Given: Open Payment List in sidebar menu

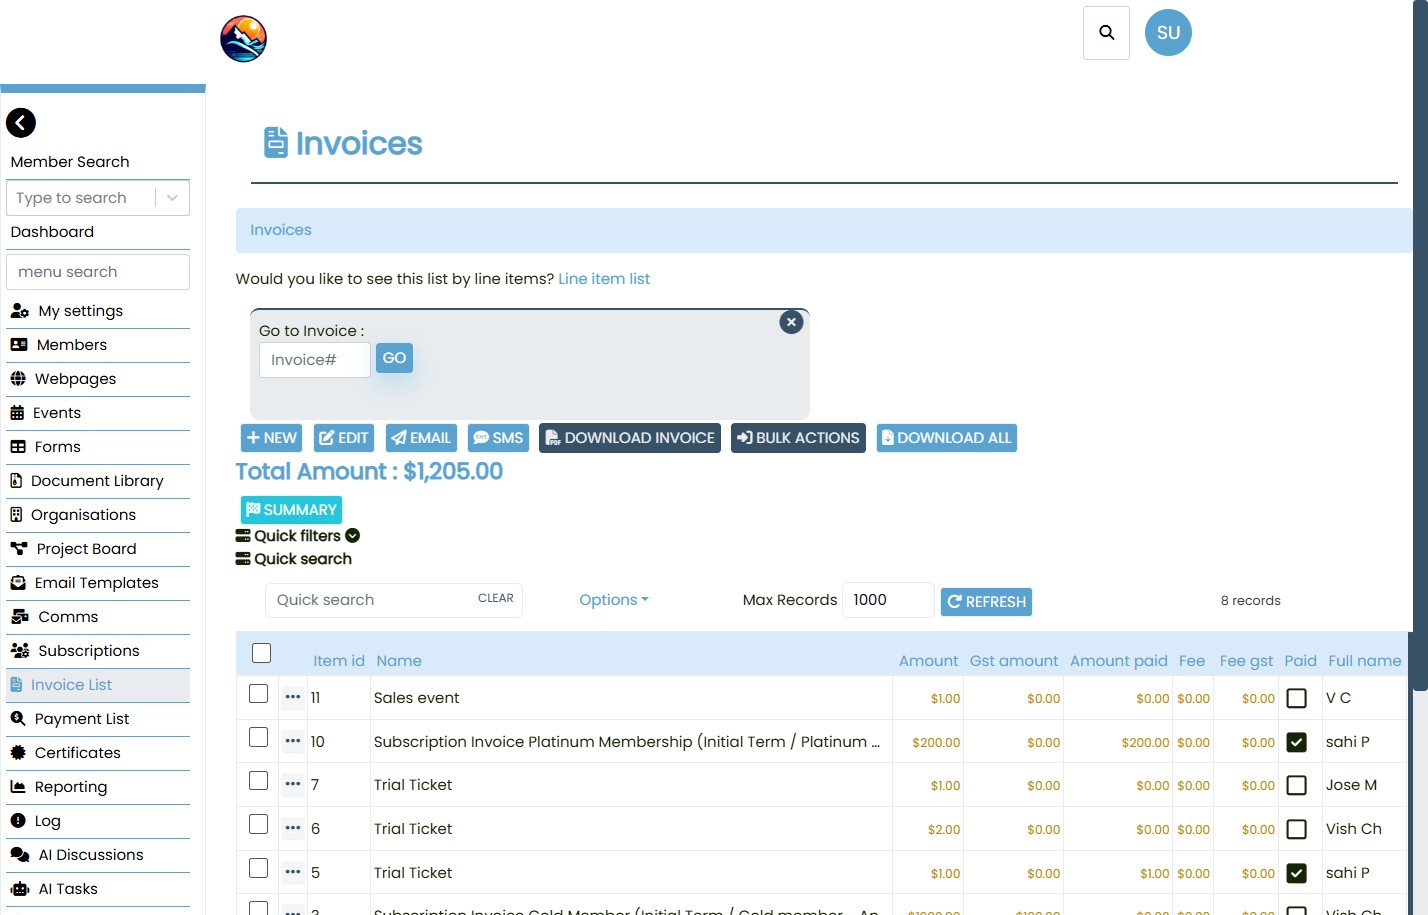Looking at the screenshot, I should click(82, 719).
